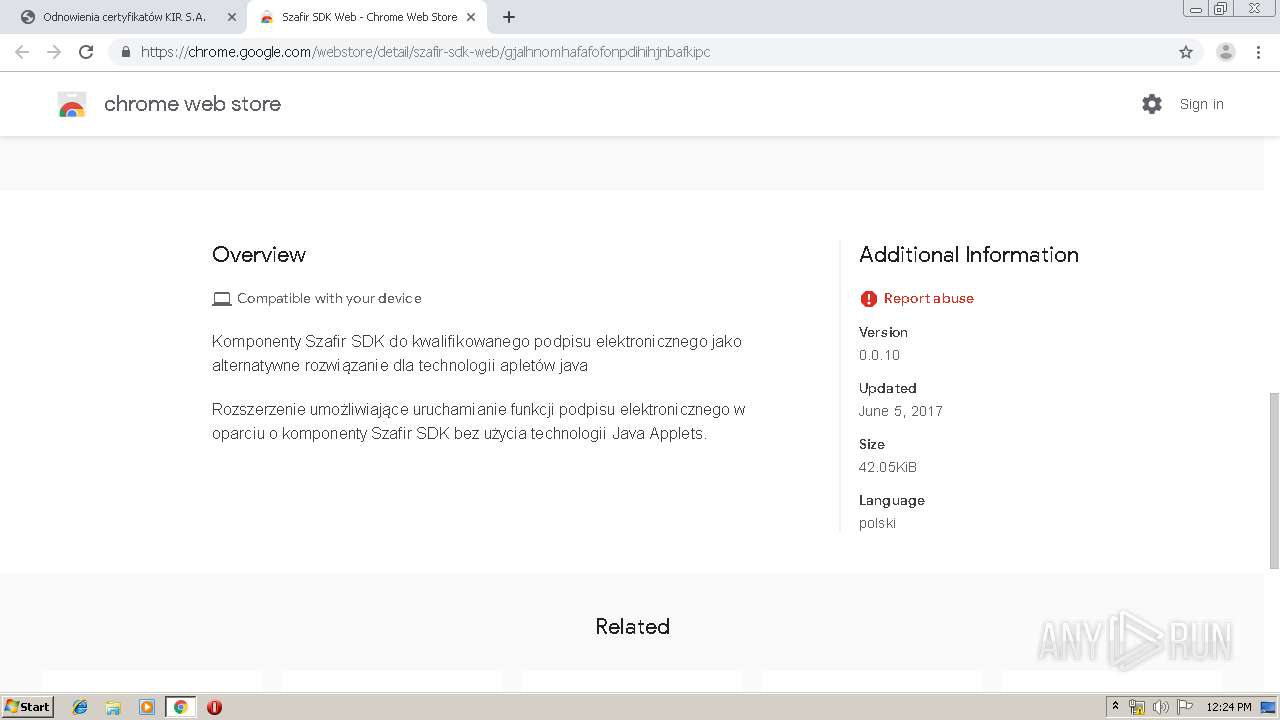Click the network tray icon
This screenshot has height=720, width=1280.
click(1137, 707)
